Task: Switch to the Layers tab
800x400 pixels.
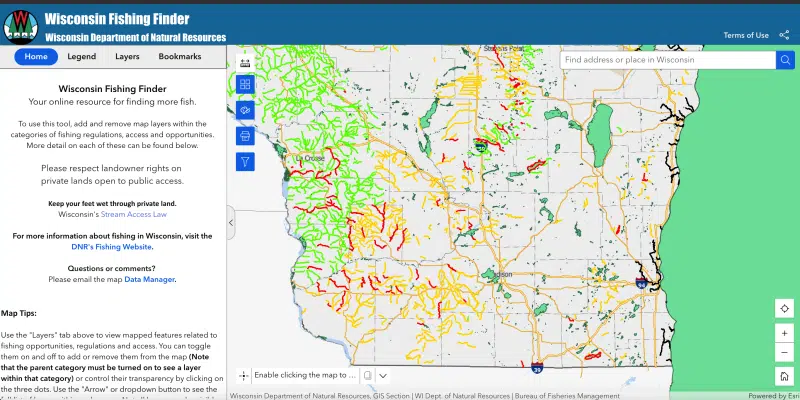Action: click(x=127, y=57)
